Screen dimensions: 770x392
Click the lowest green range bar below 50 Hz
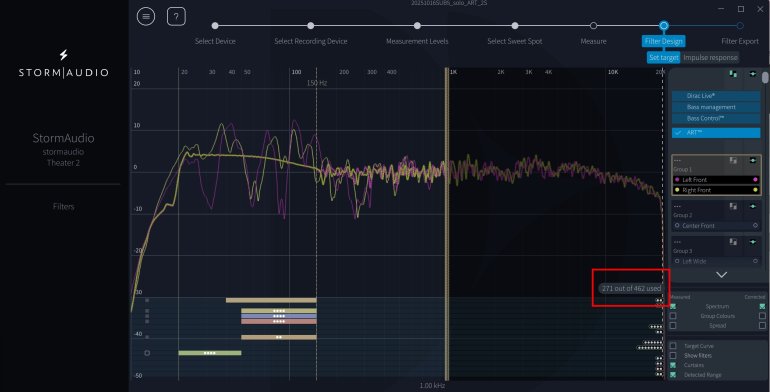(x=210, y=353)
